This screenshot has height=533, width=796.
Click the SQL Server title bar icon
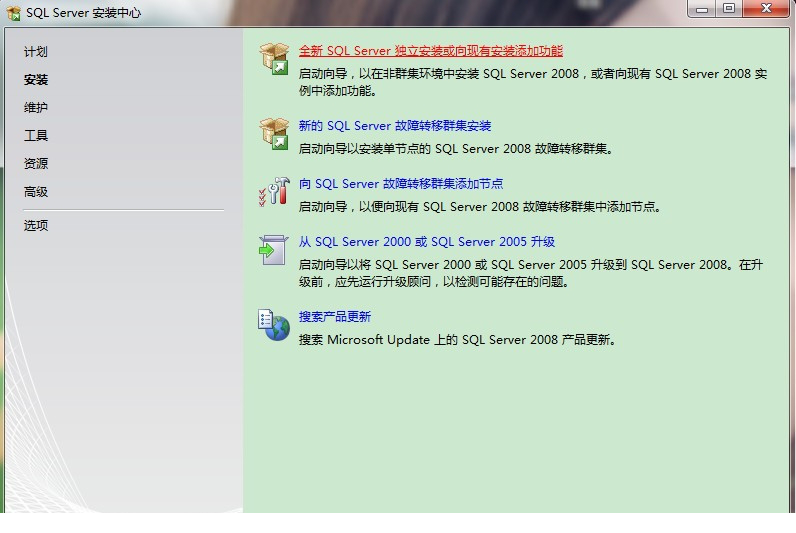[x=14, y=13]
